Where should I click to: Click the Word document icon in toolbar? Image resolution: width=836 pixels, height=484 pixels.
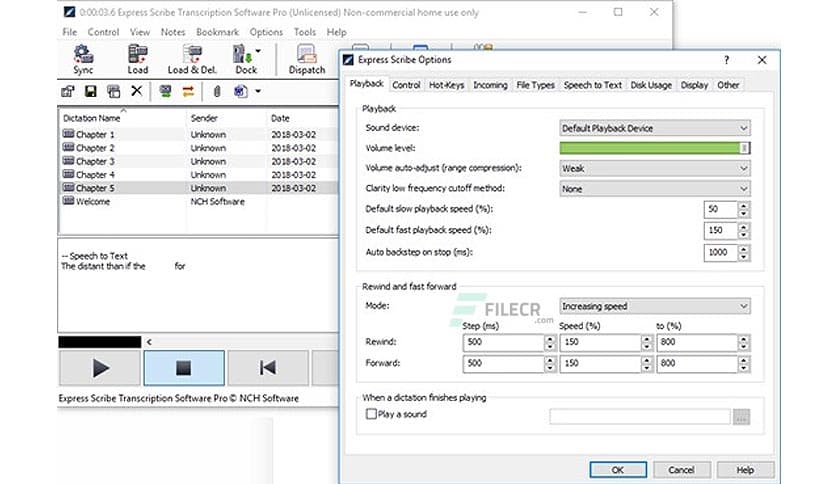(x=240, y=91)
